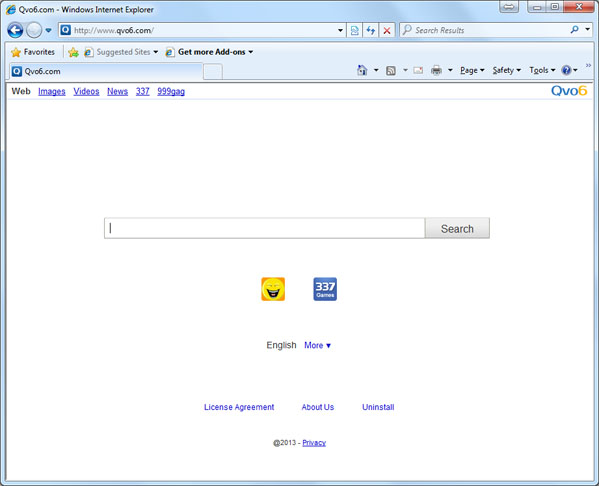Open the About Us link
599x486 pixels.
click(318, 407)
